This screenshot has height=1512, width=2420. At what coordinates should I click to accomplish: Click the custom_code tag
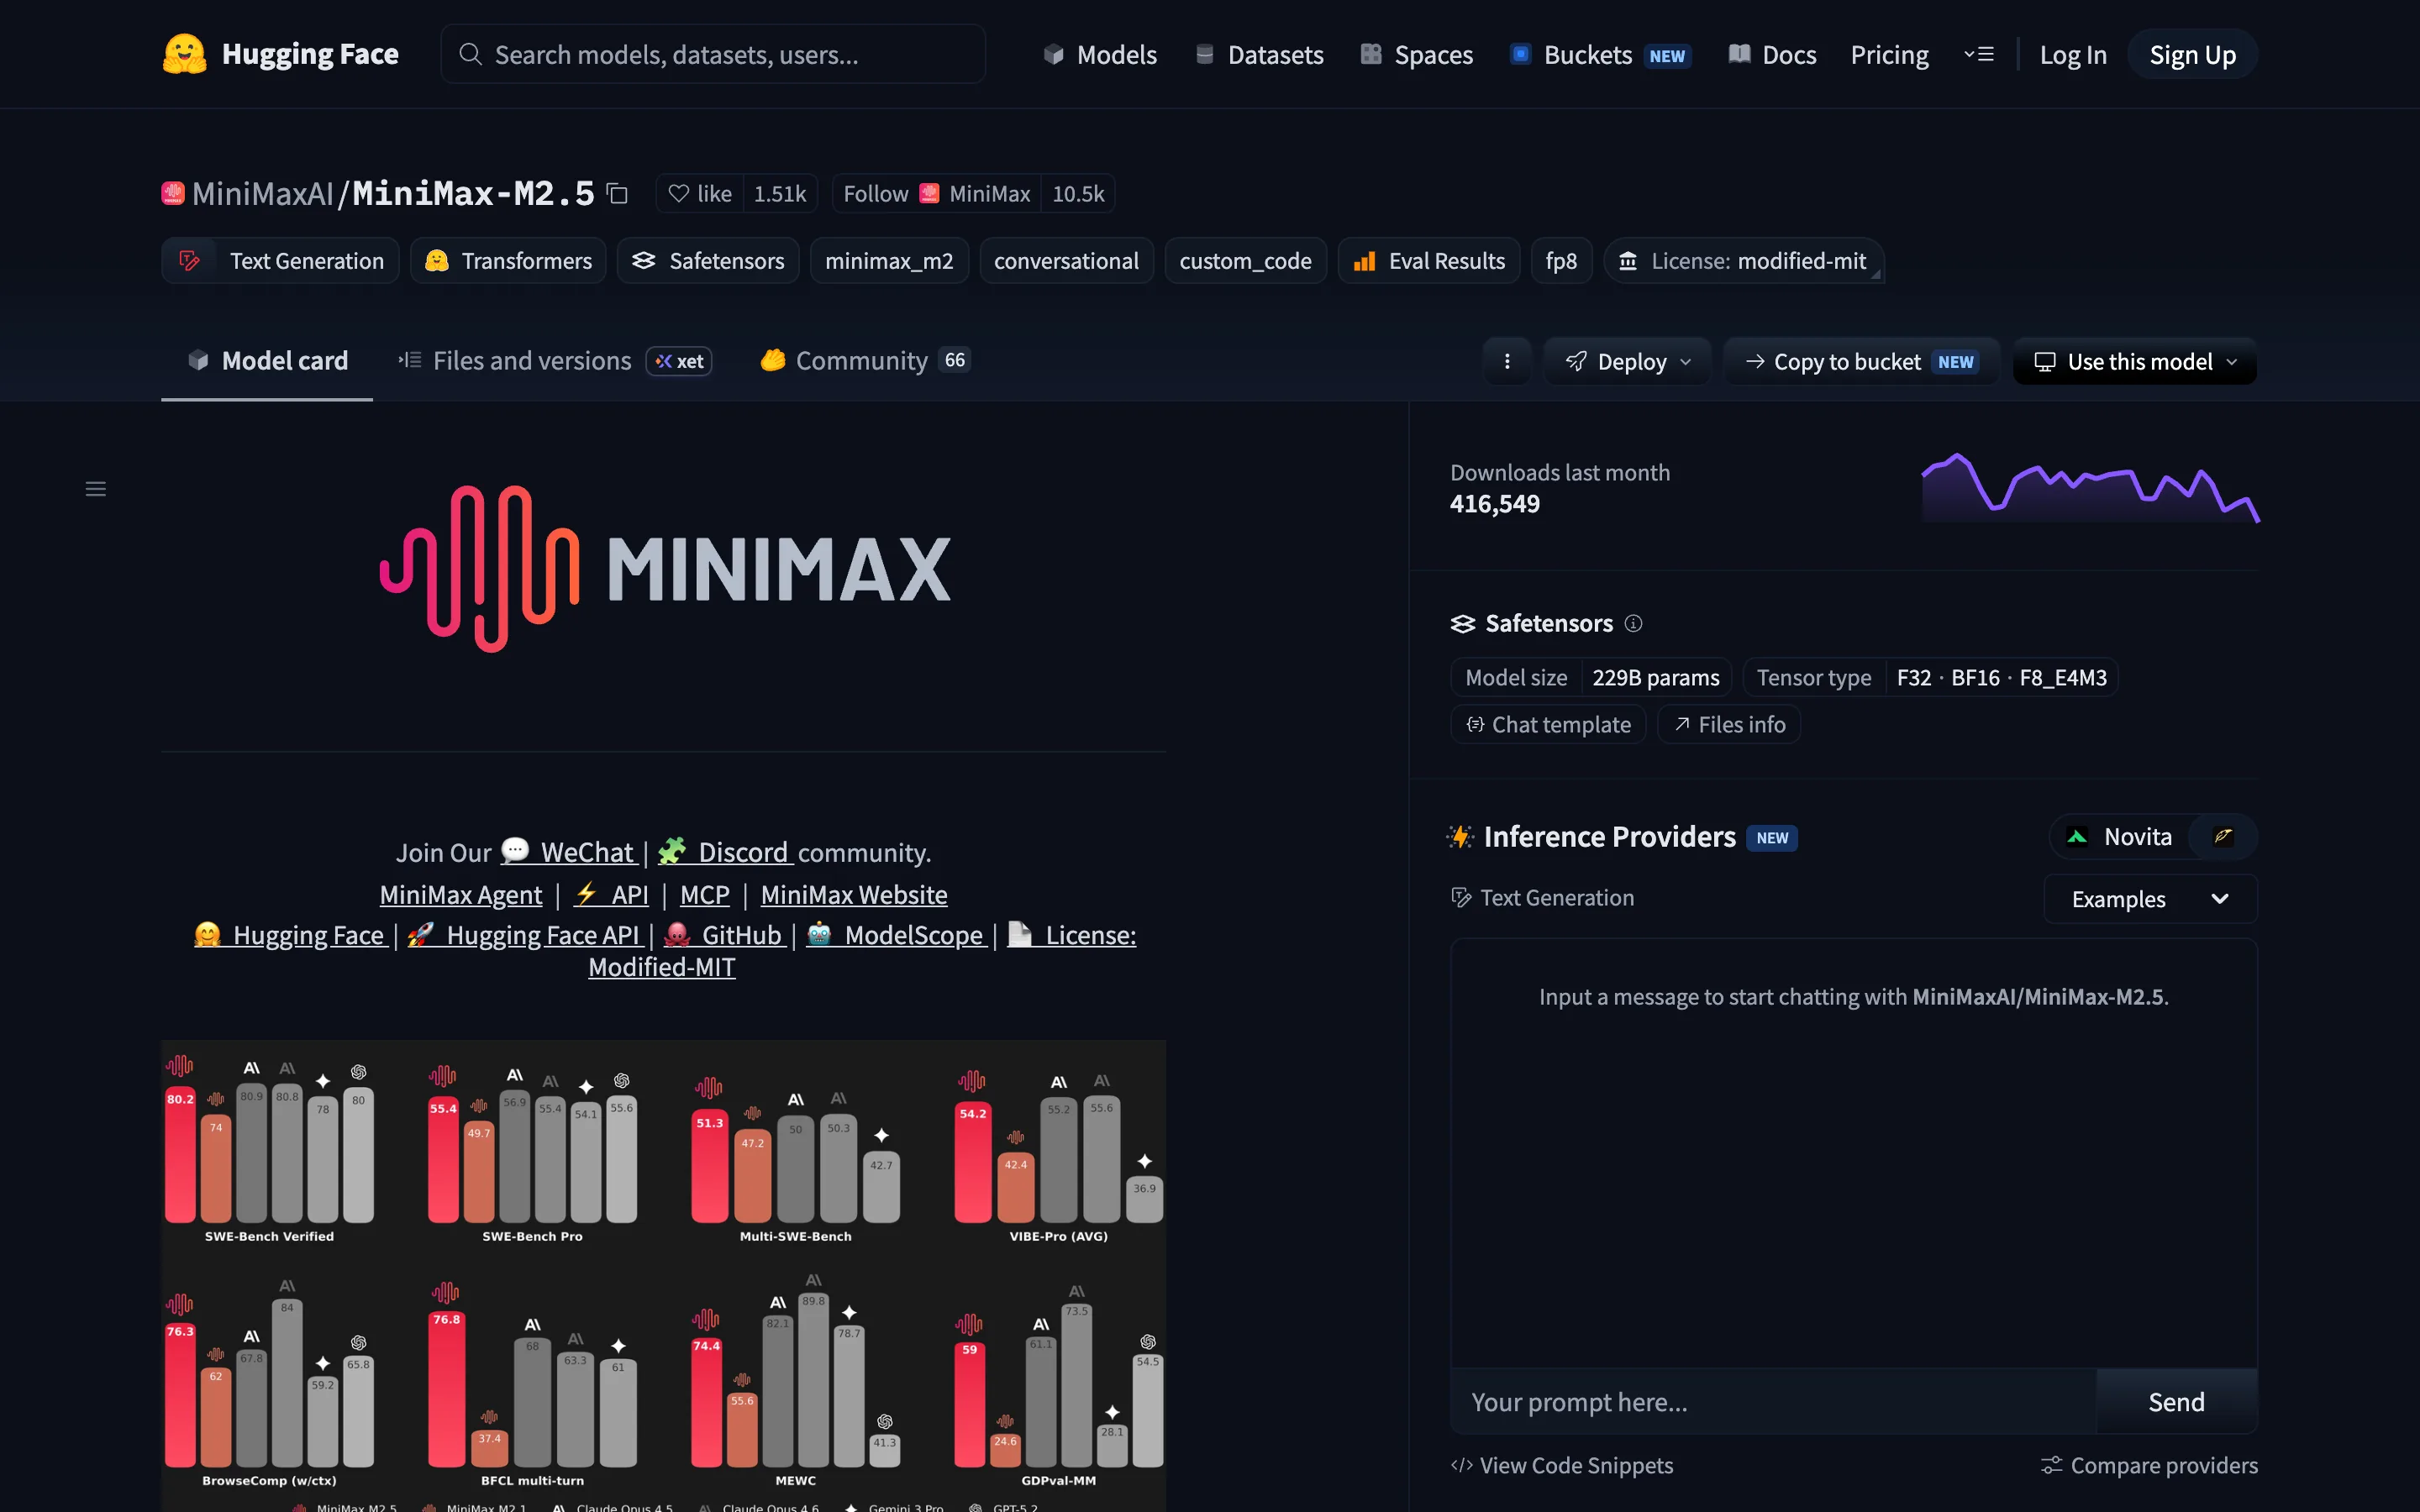tap(1245, 261)
